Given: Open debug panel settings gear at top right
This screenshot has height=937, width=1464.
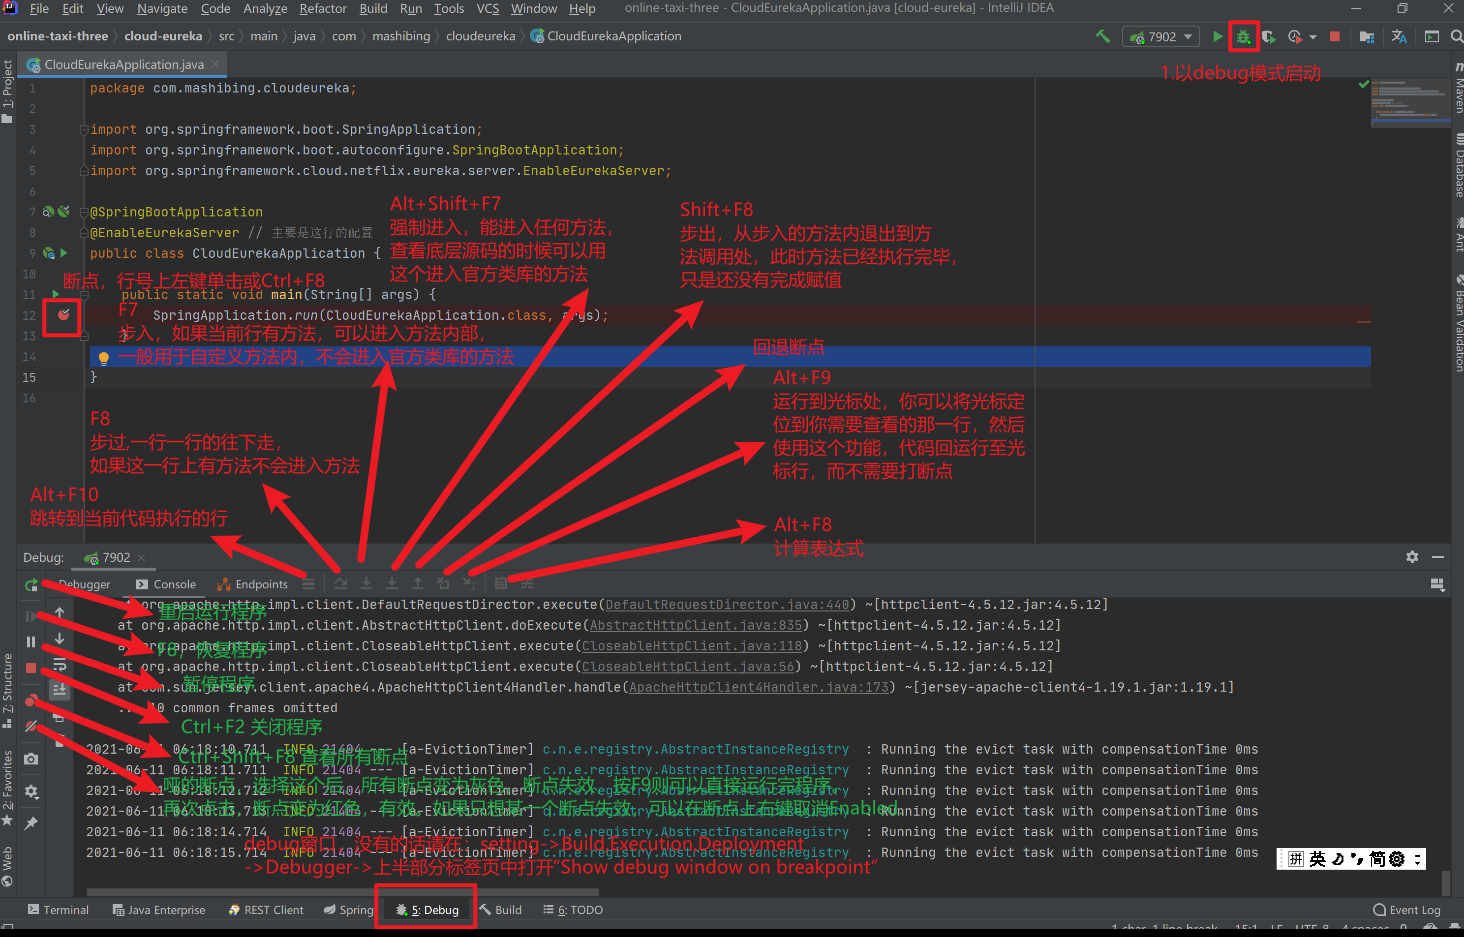Looking at the screenshot, I should click(x=1412, y=557).
